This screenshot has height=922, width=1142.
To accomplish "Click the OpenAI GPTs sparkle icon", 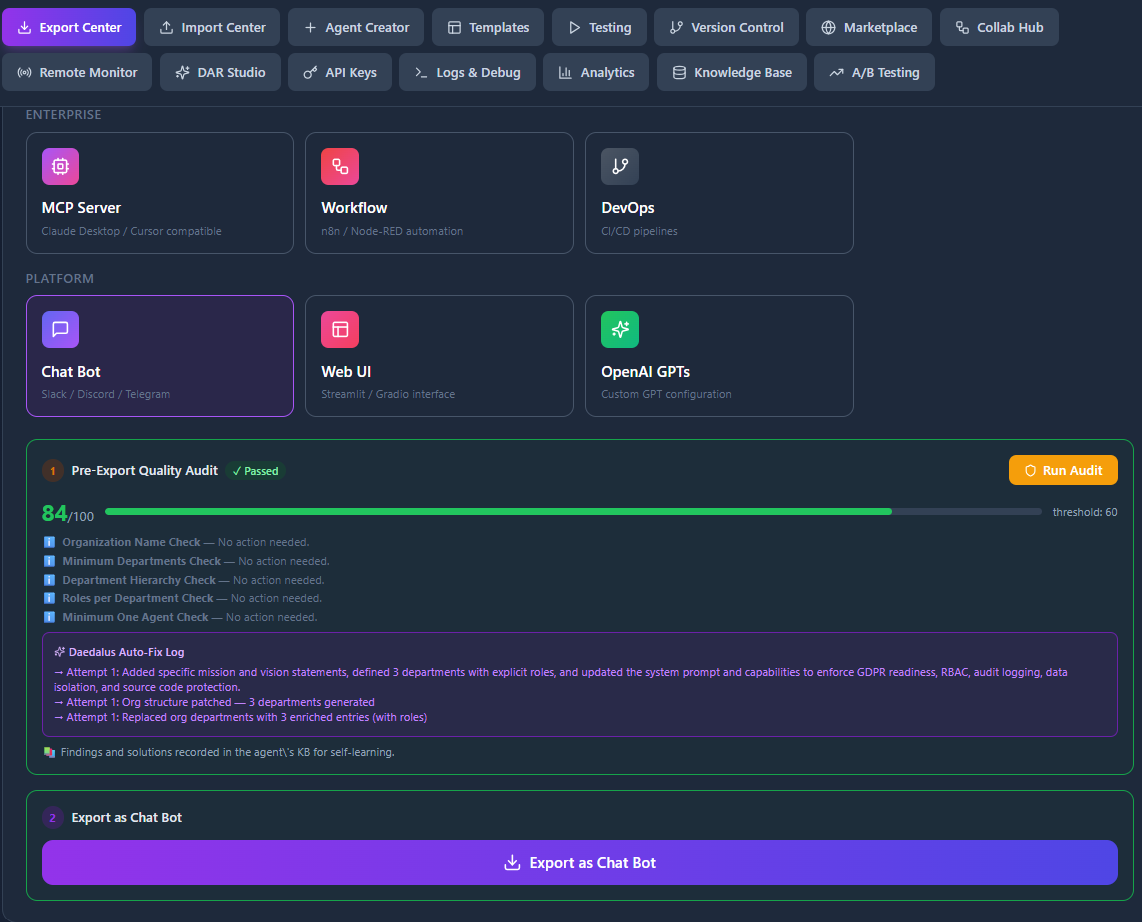I will click(620, 329).
